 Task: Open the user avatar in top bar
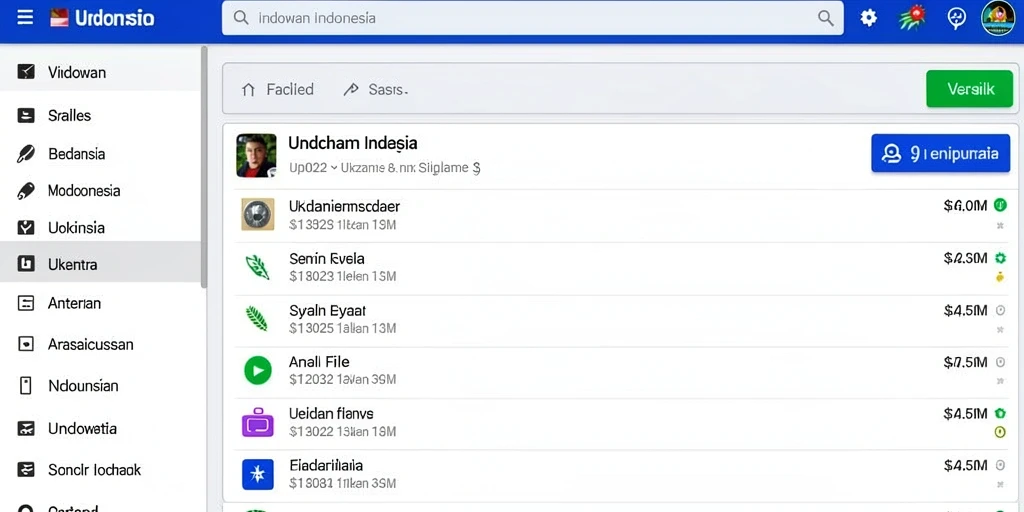[998, 18]
